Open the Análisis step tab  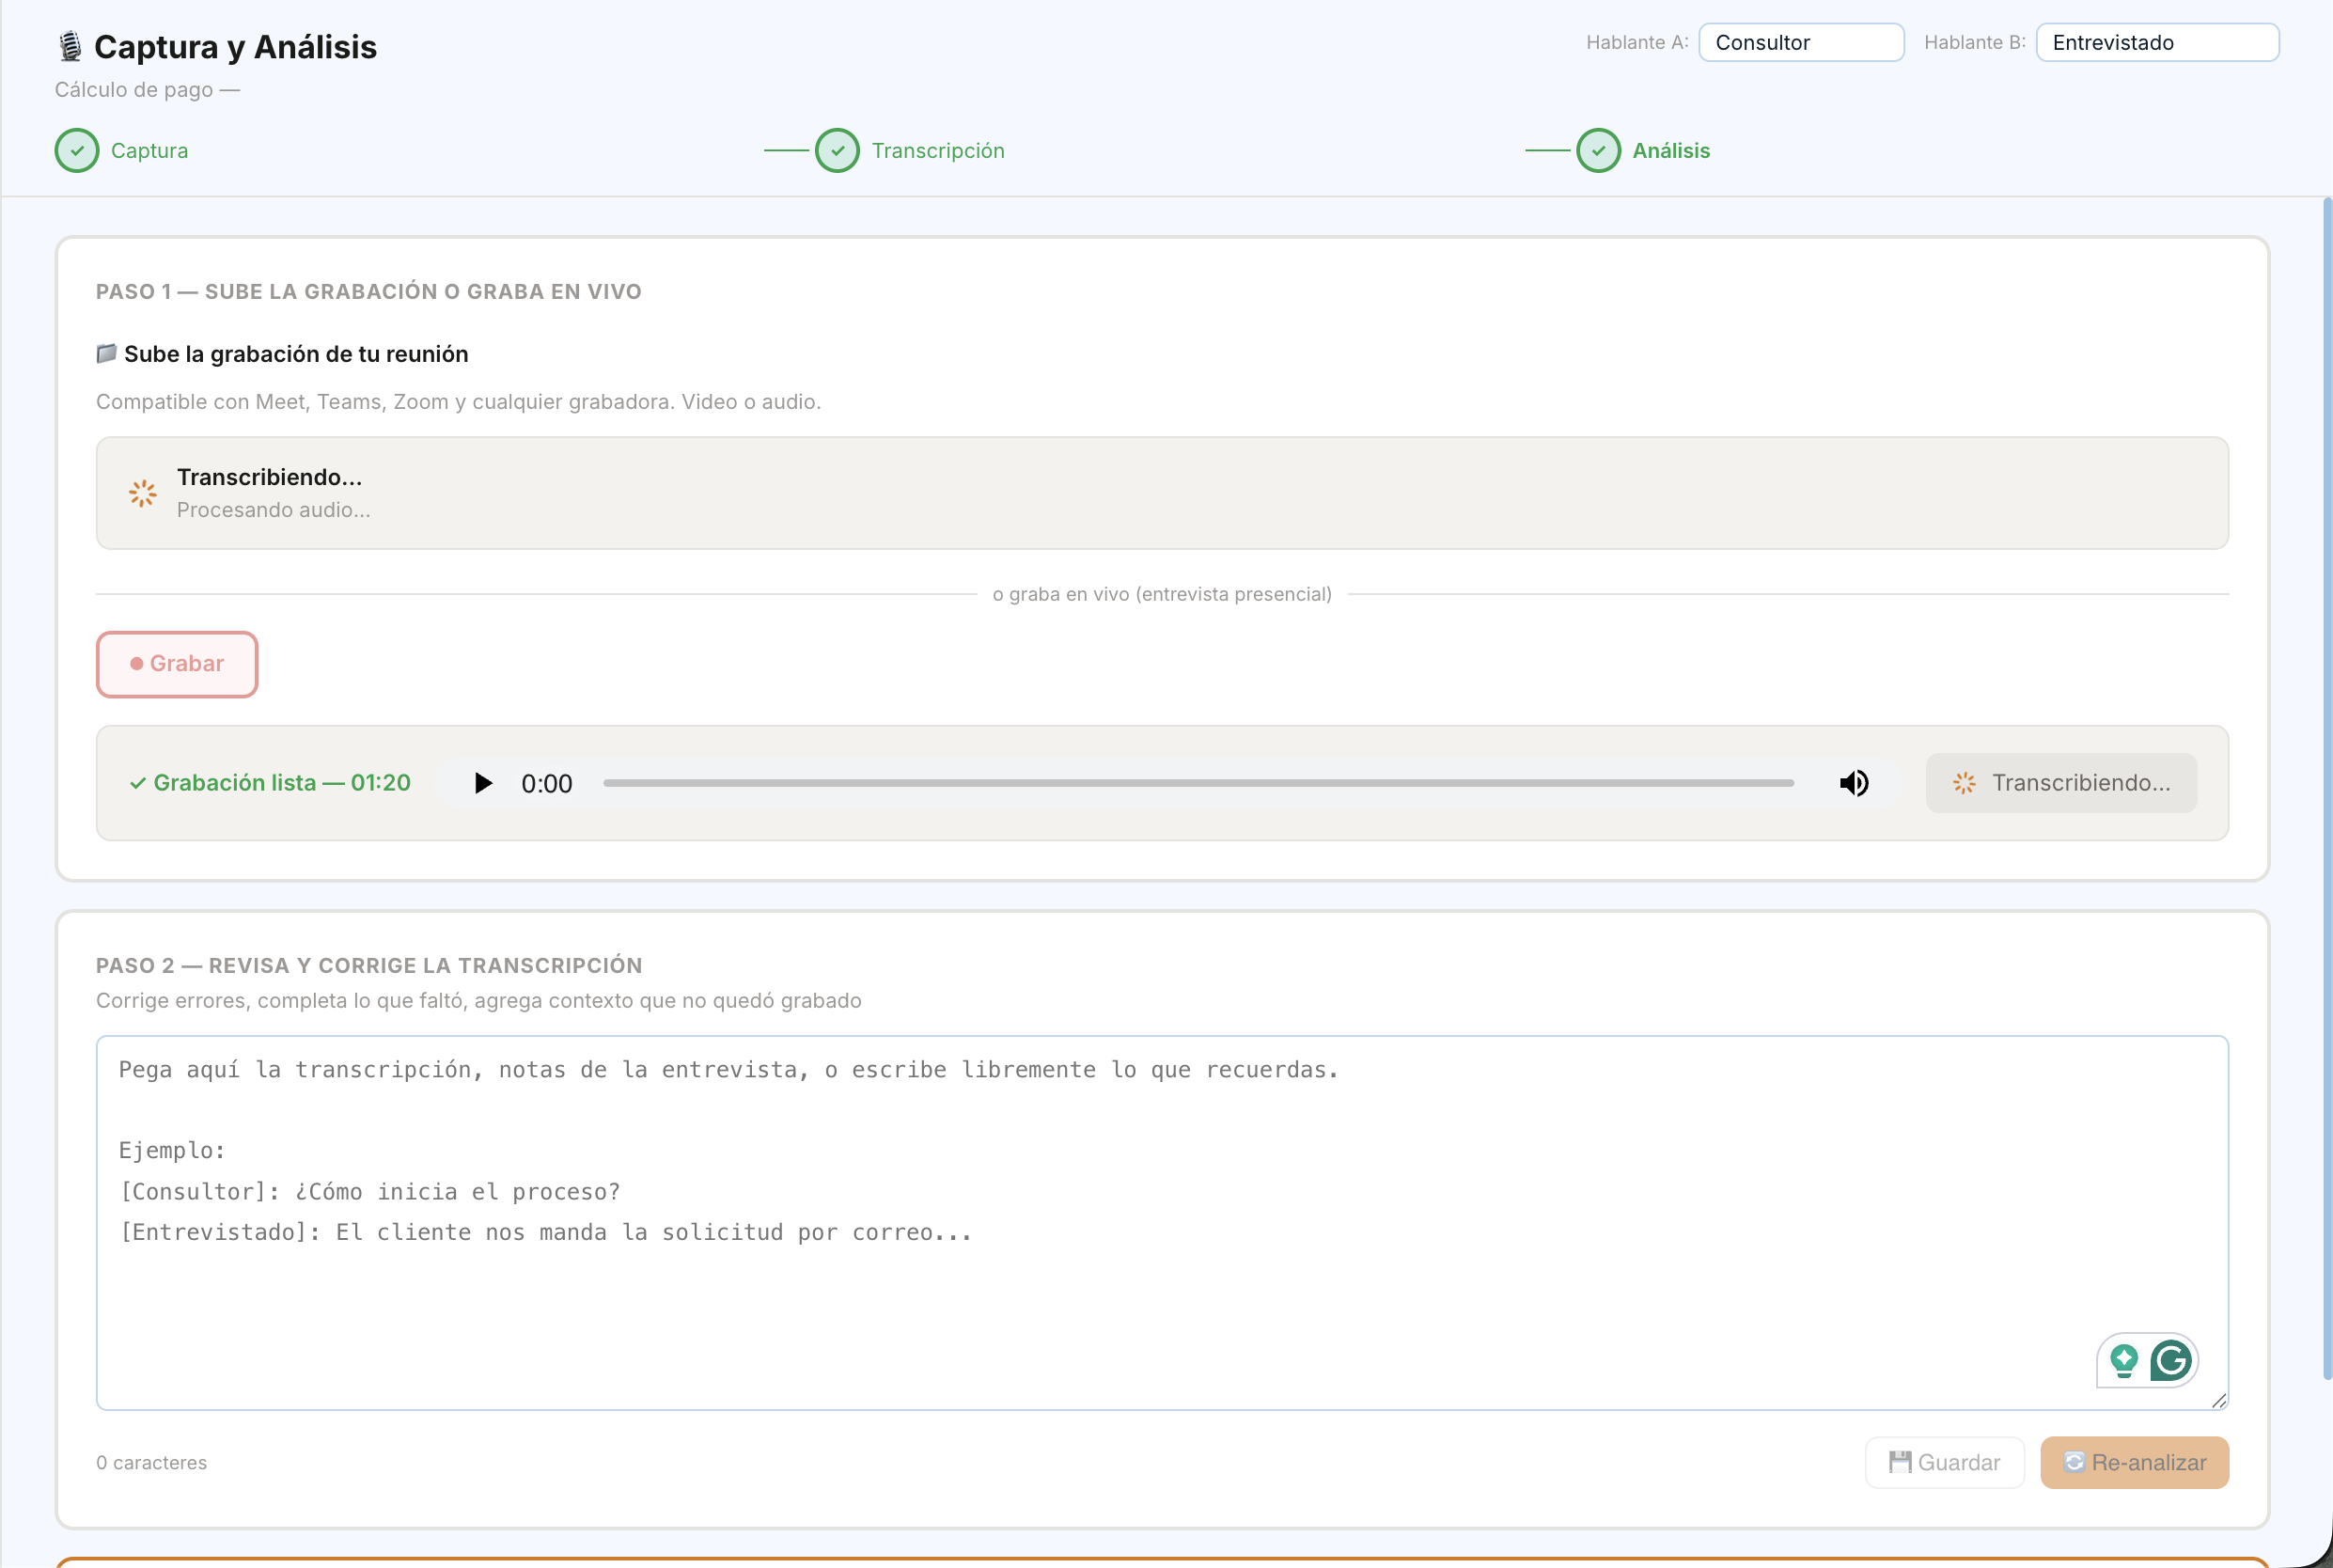1671,151
